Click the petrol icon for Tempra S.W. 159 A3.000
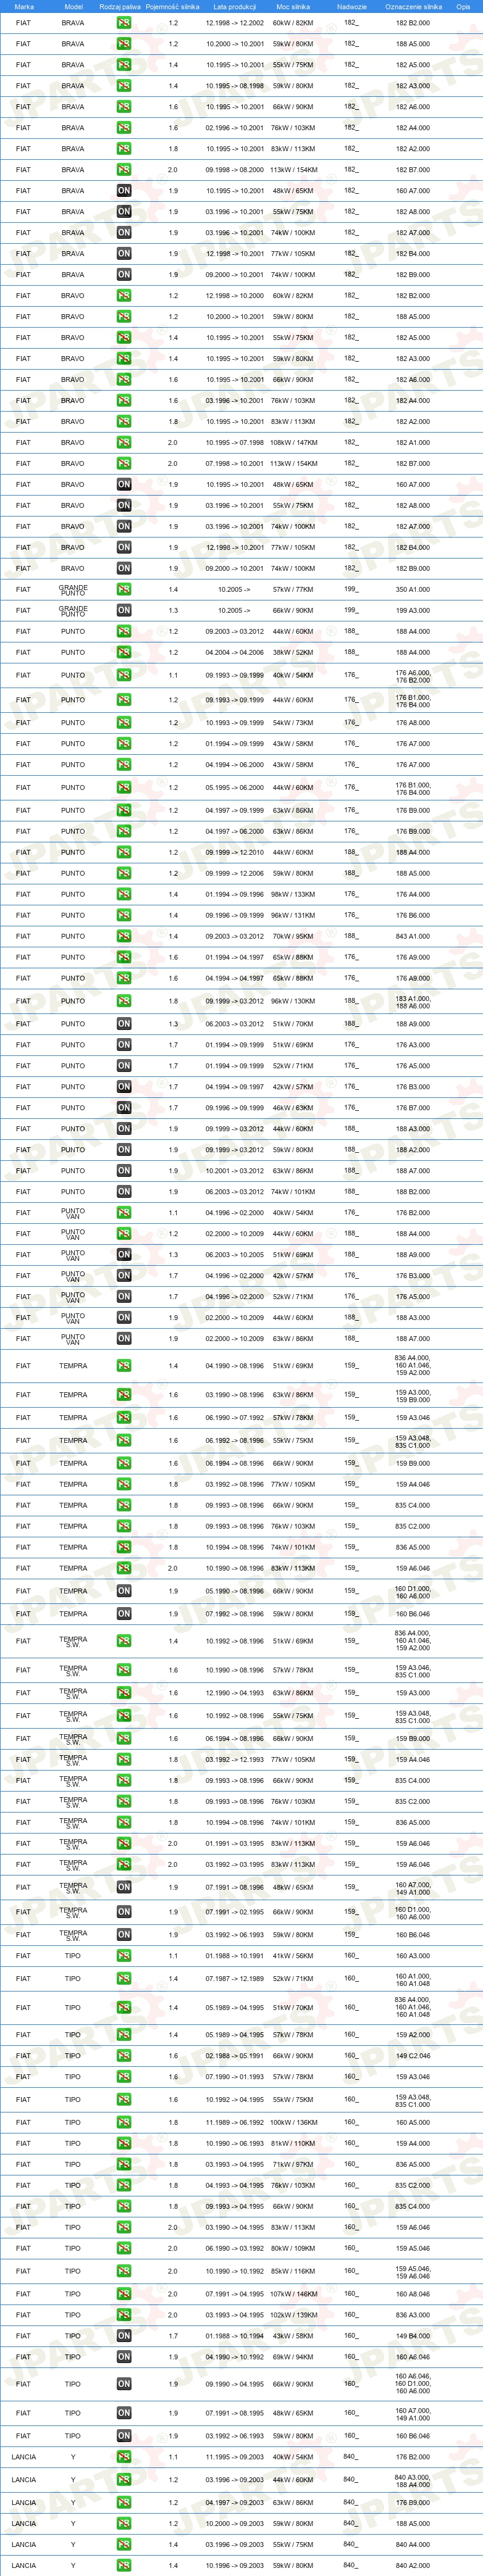 coord(124,1693)
